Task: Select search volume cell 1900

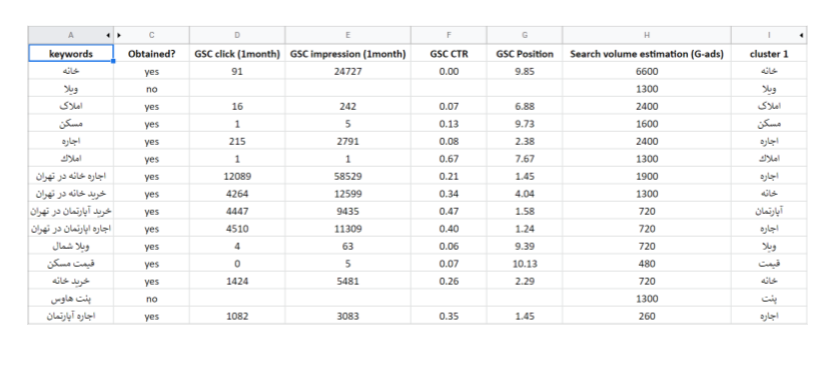Action: click(x=647, y=176)
